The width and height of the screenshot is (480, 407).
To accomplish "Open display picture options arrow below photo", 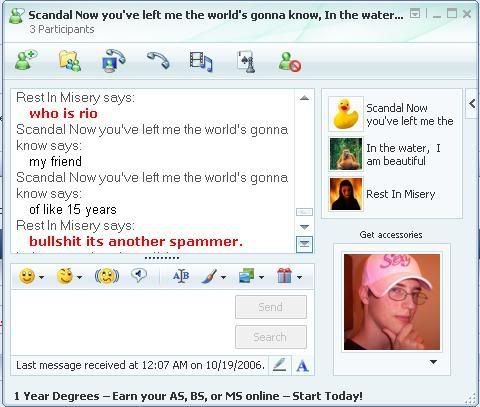I will coord(433,362).
